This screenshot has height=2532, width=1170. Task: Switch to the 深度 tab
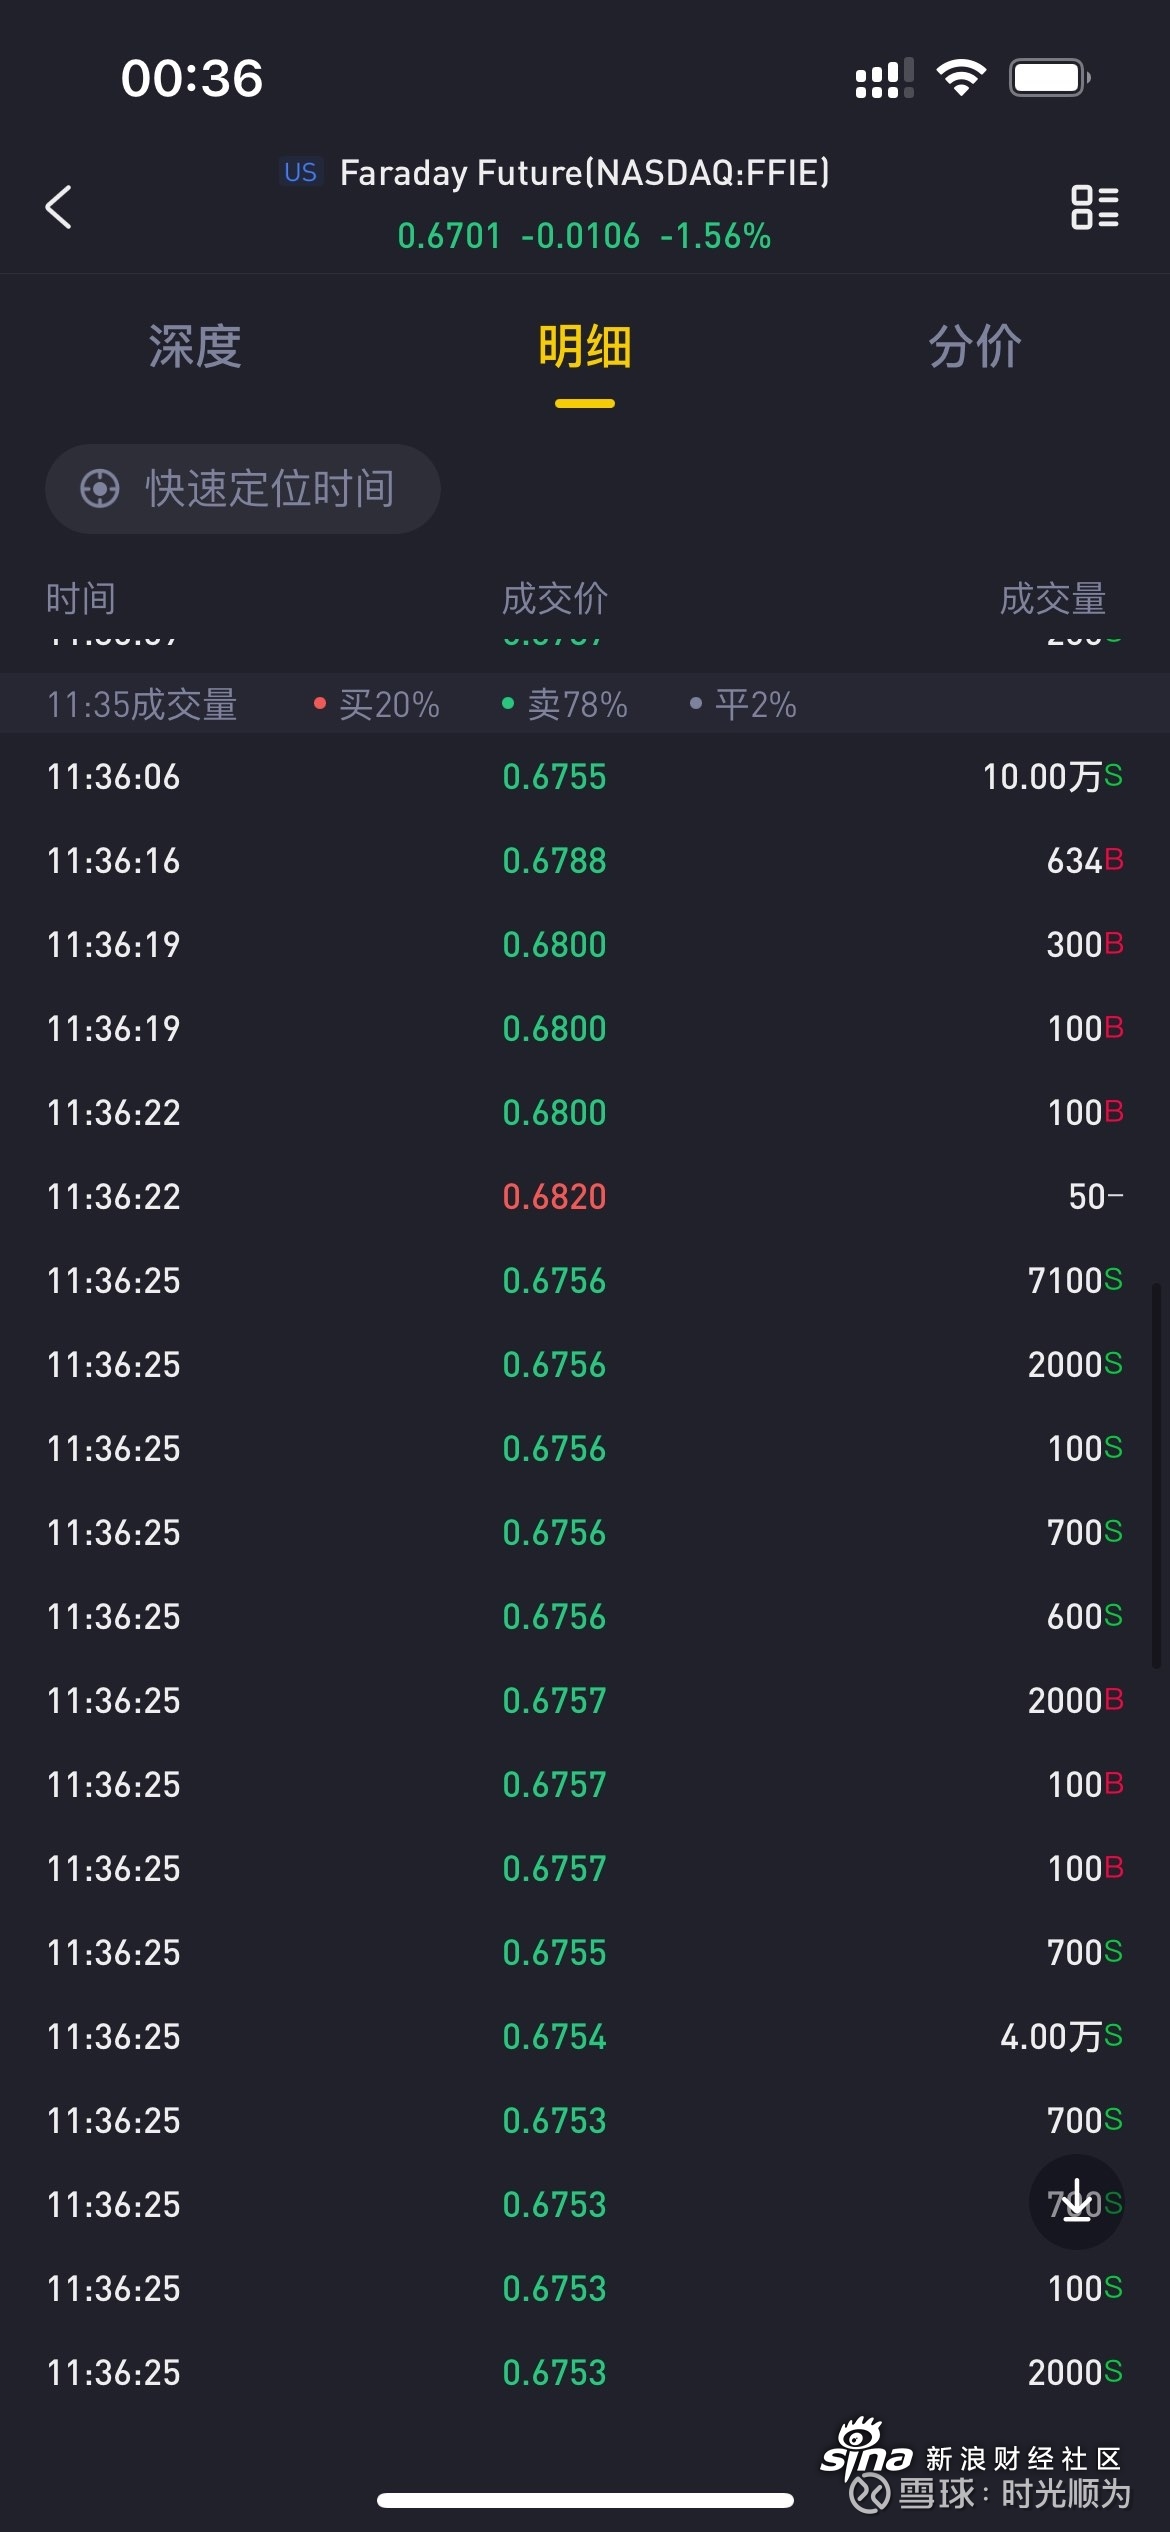(195, 347)
